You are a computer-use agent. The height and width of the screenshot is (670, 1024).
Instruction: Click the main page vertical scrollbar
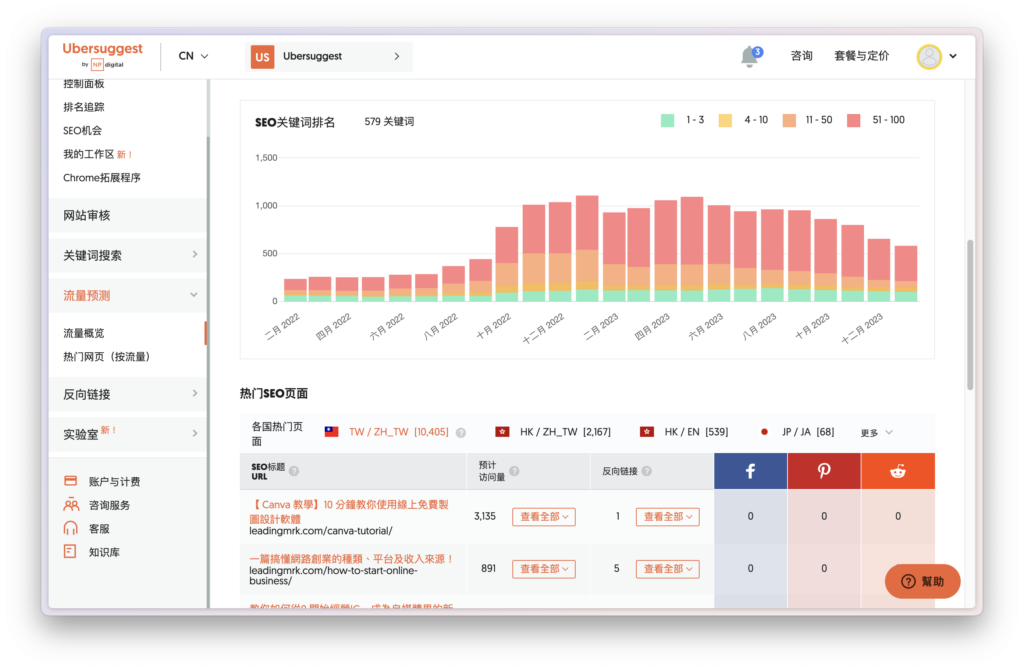point(970,315)
